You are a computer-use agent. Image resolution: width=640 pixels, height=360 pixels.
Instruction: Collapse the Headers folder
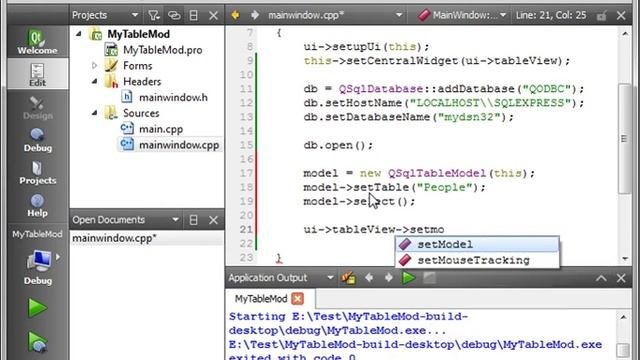pos(94,81)
